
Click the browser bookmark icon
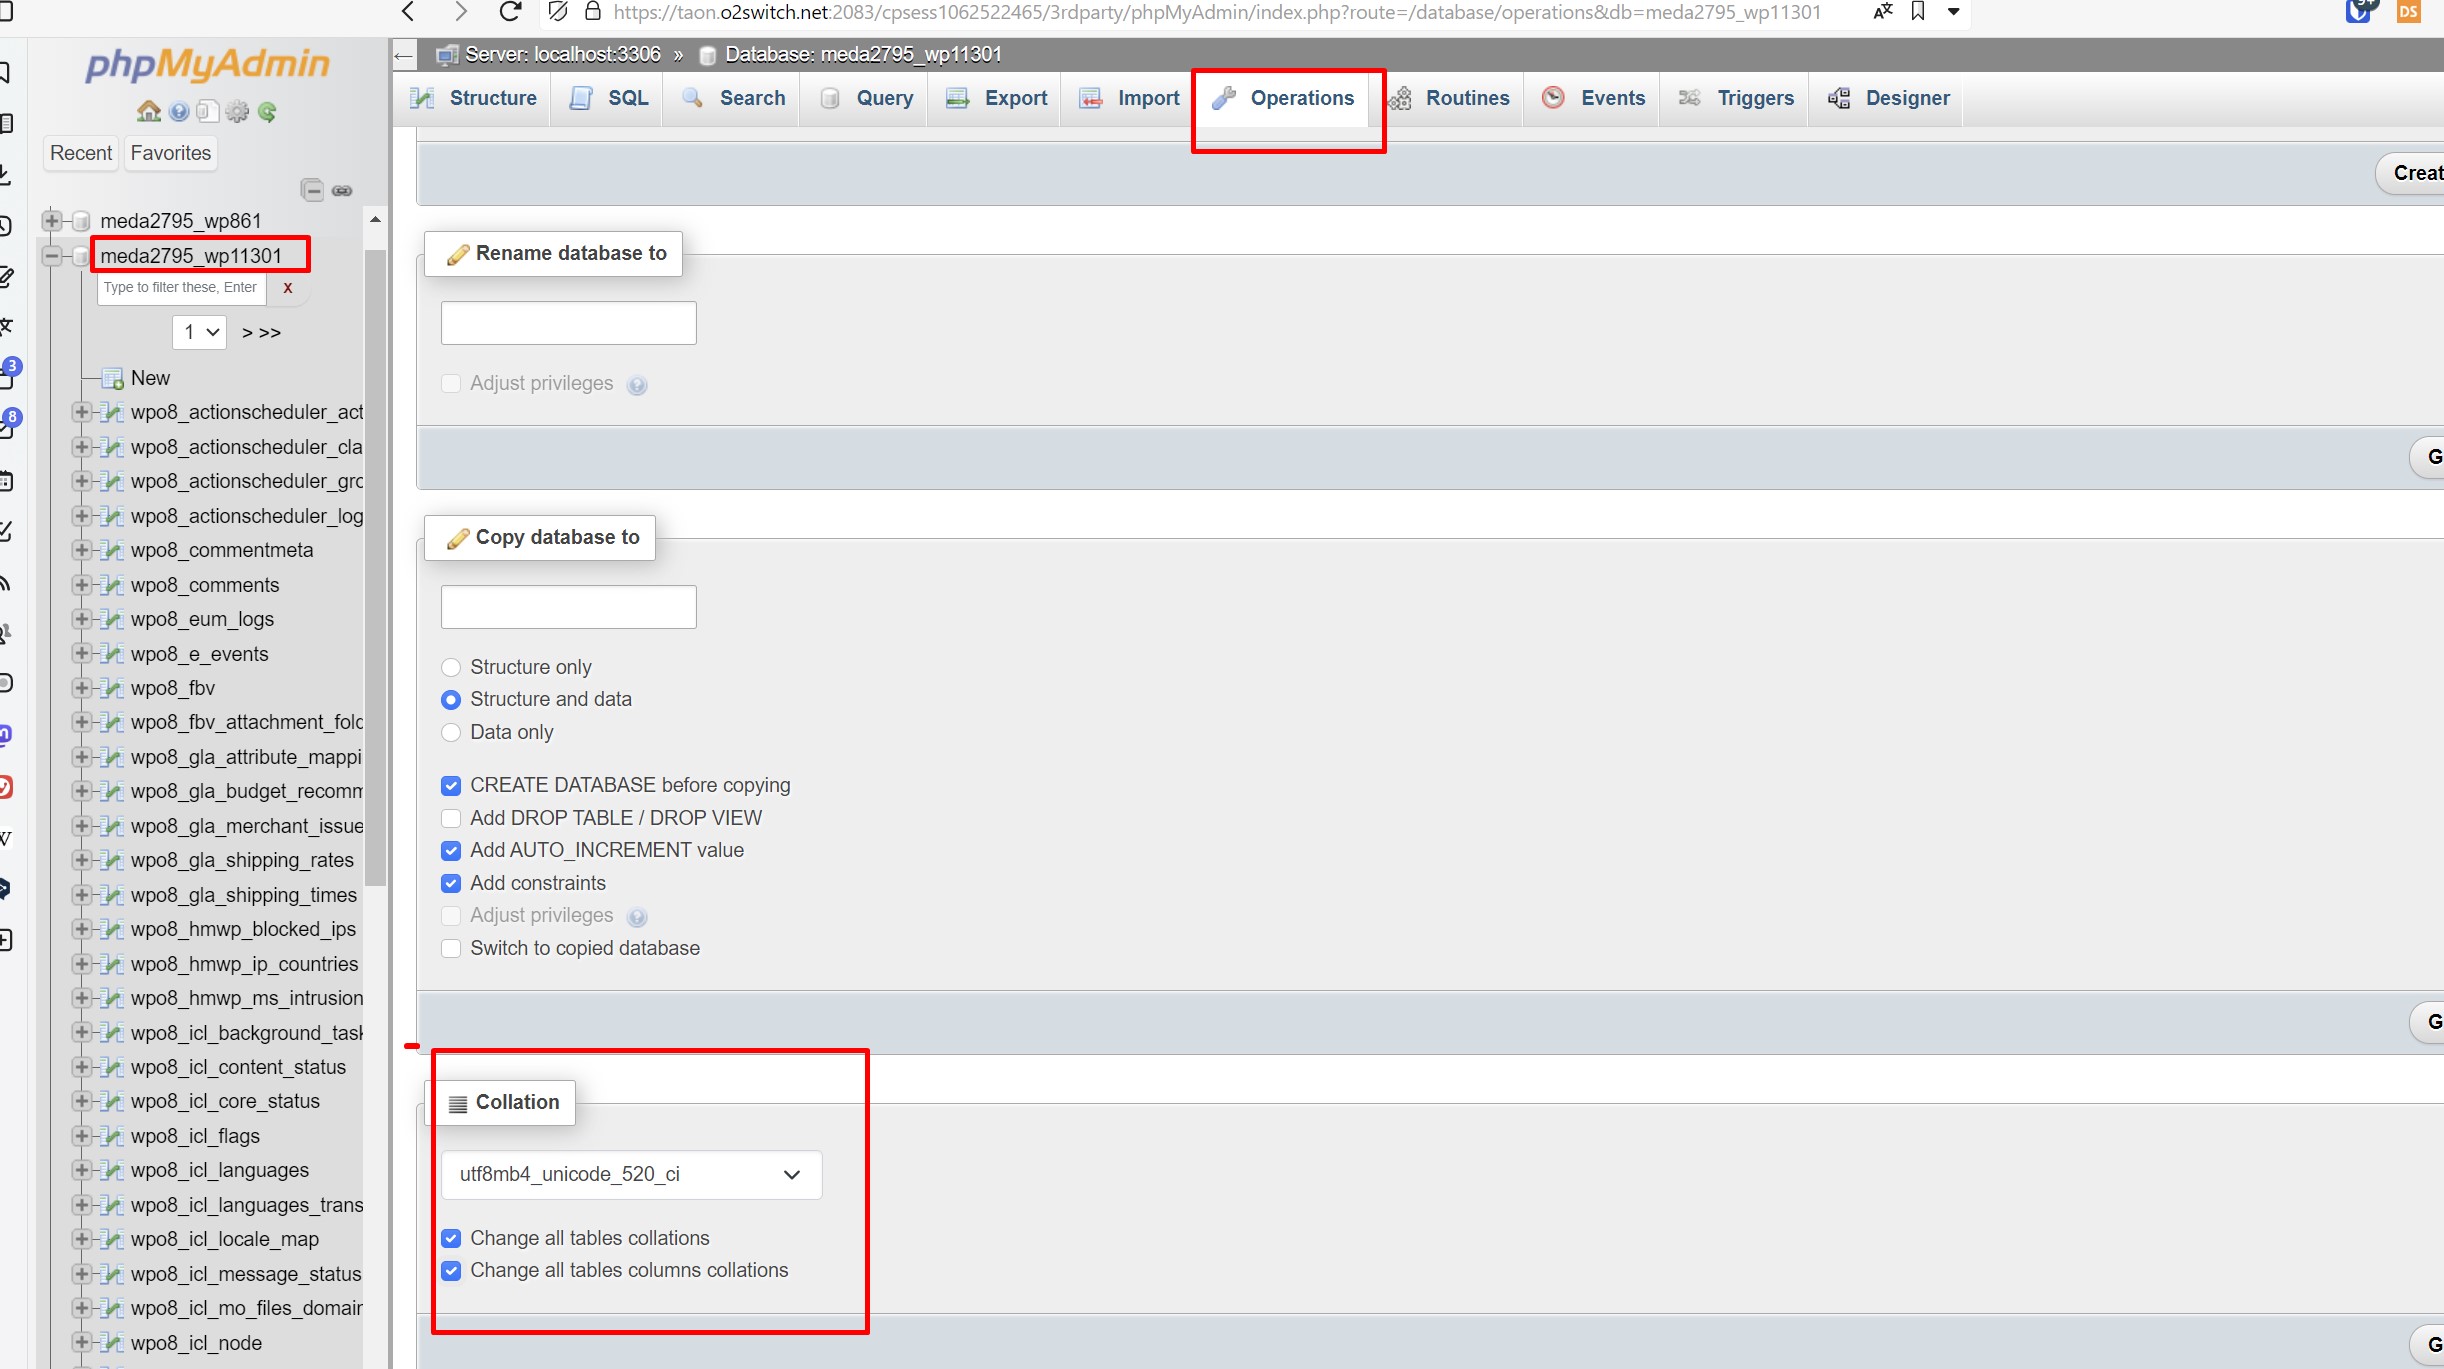click(x=1918, y=12)
